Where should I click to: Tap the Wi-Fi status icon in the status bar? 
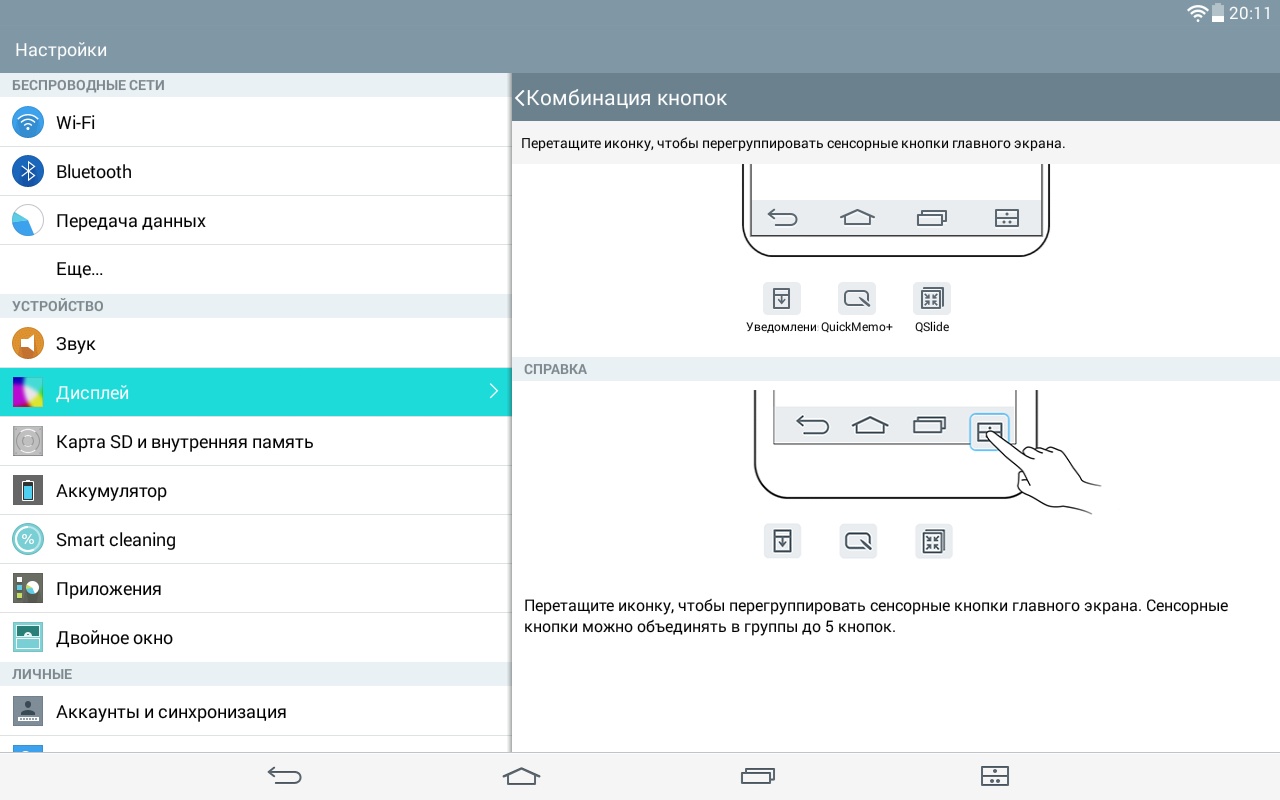pyautogui.click(x=1197, y=13)
